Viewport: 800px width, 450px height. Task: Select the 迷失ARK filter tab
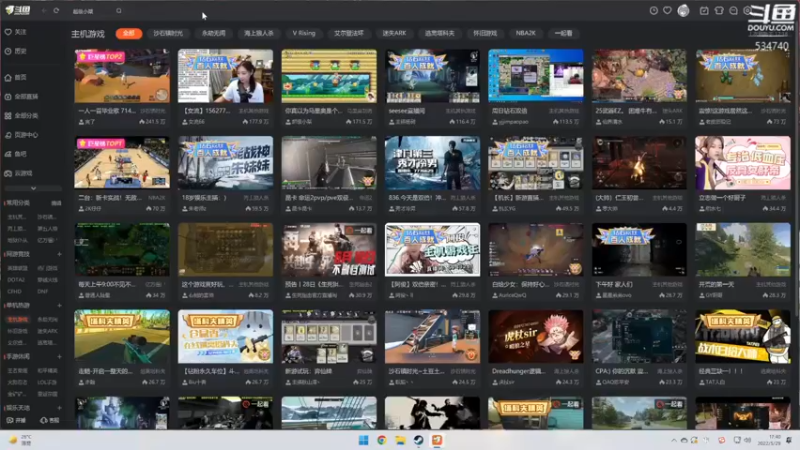point(394,33)
